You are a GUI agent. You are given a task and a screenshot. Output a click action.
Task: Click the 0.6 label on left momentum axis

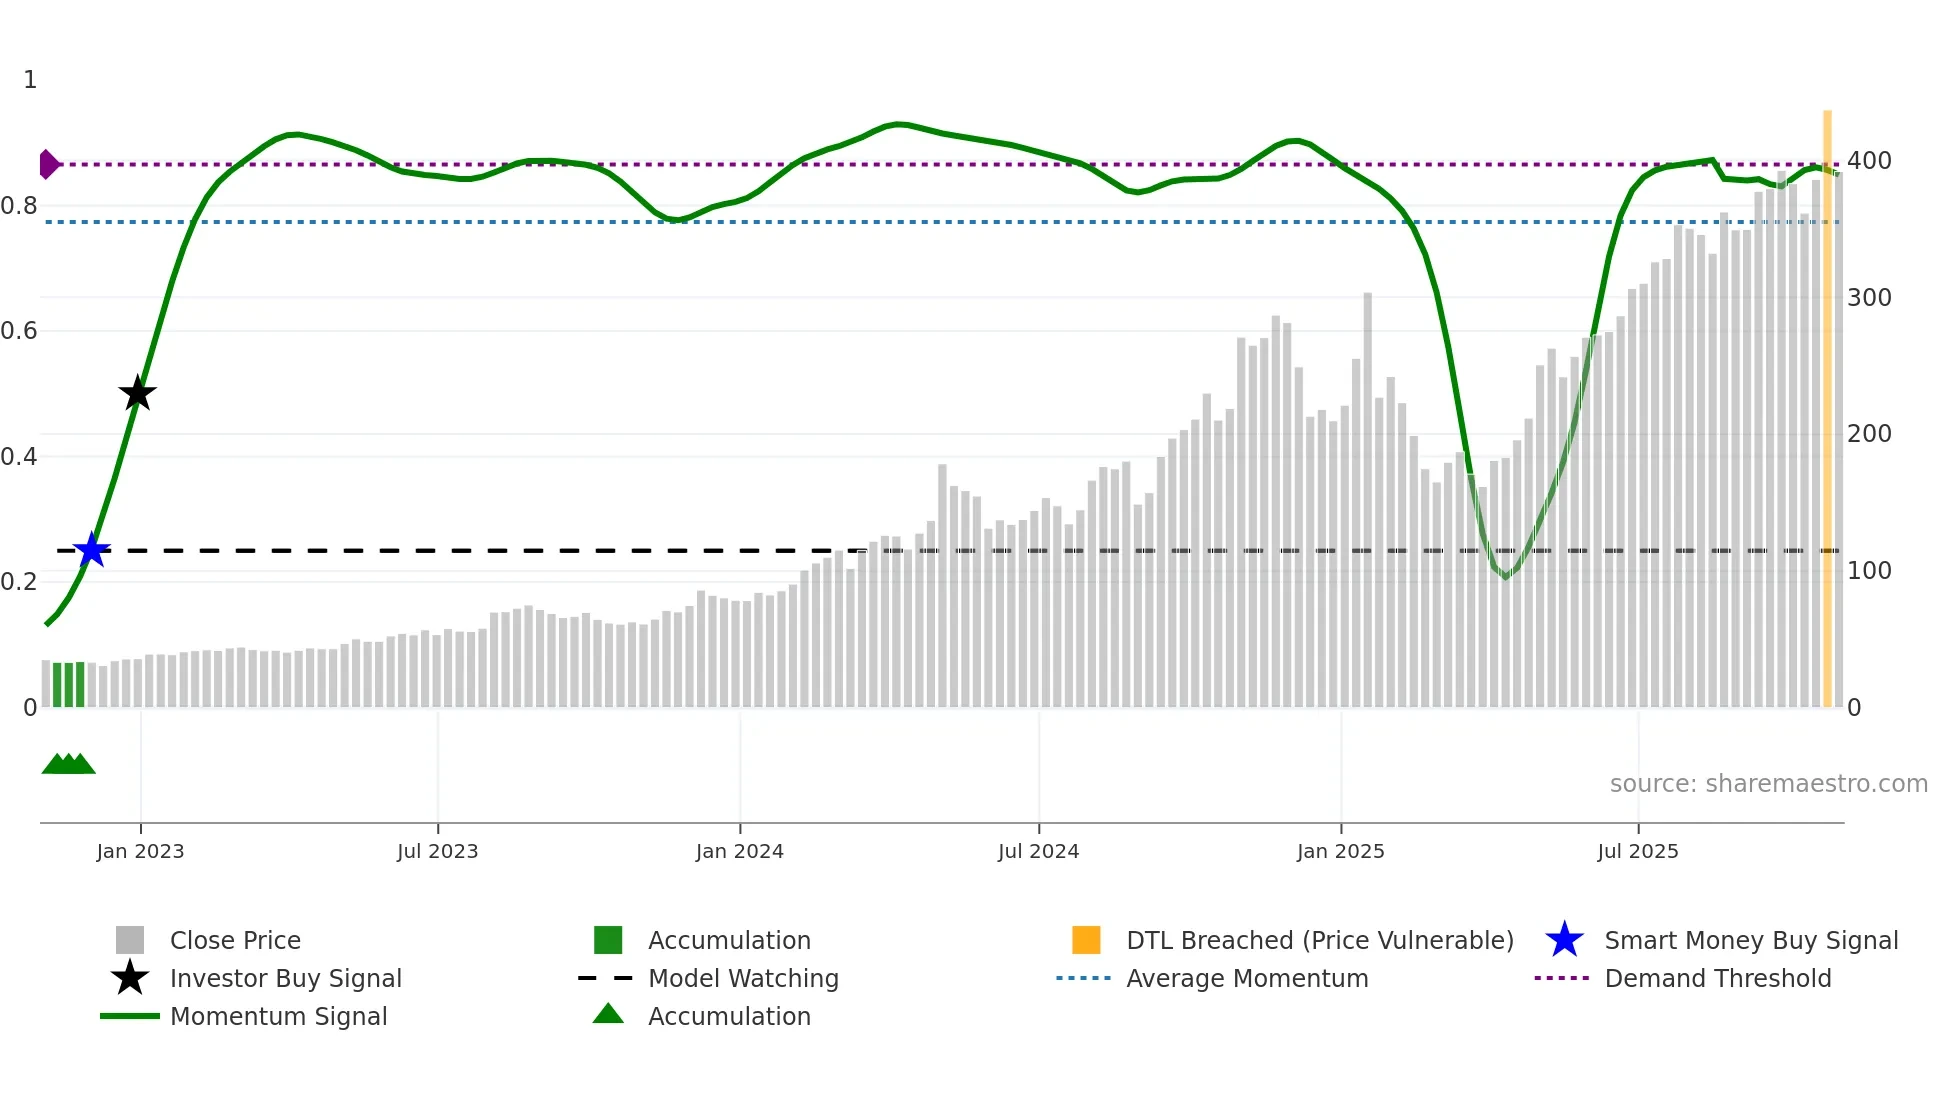19,331
